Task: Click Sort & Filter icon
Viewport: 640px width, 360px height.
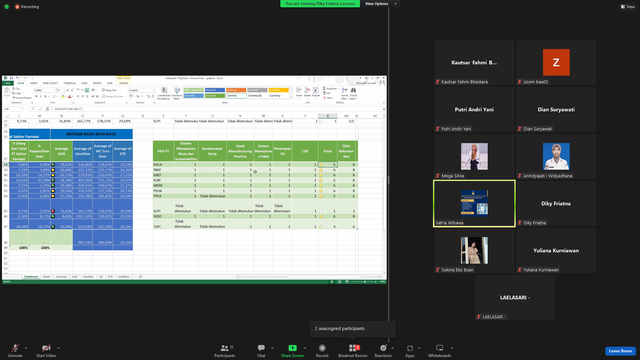Action: pos(344,93)
